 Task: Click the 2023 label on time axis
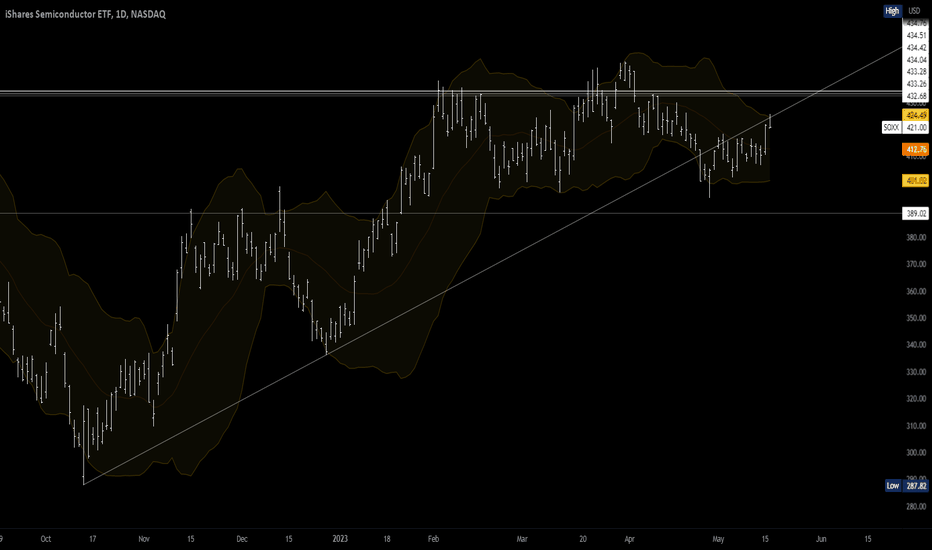[340, 539]
